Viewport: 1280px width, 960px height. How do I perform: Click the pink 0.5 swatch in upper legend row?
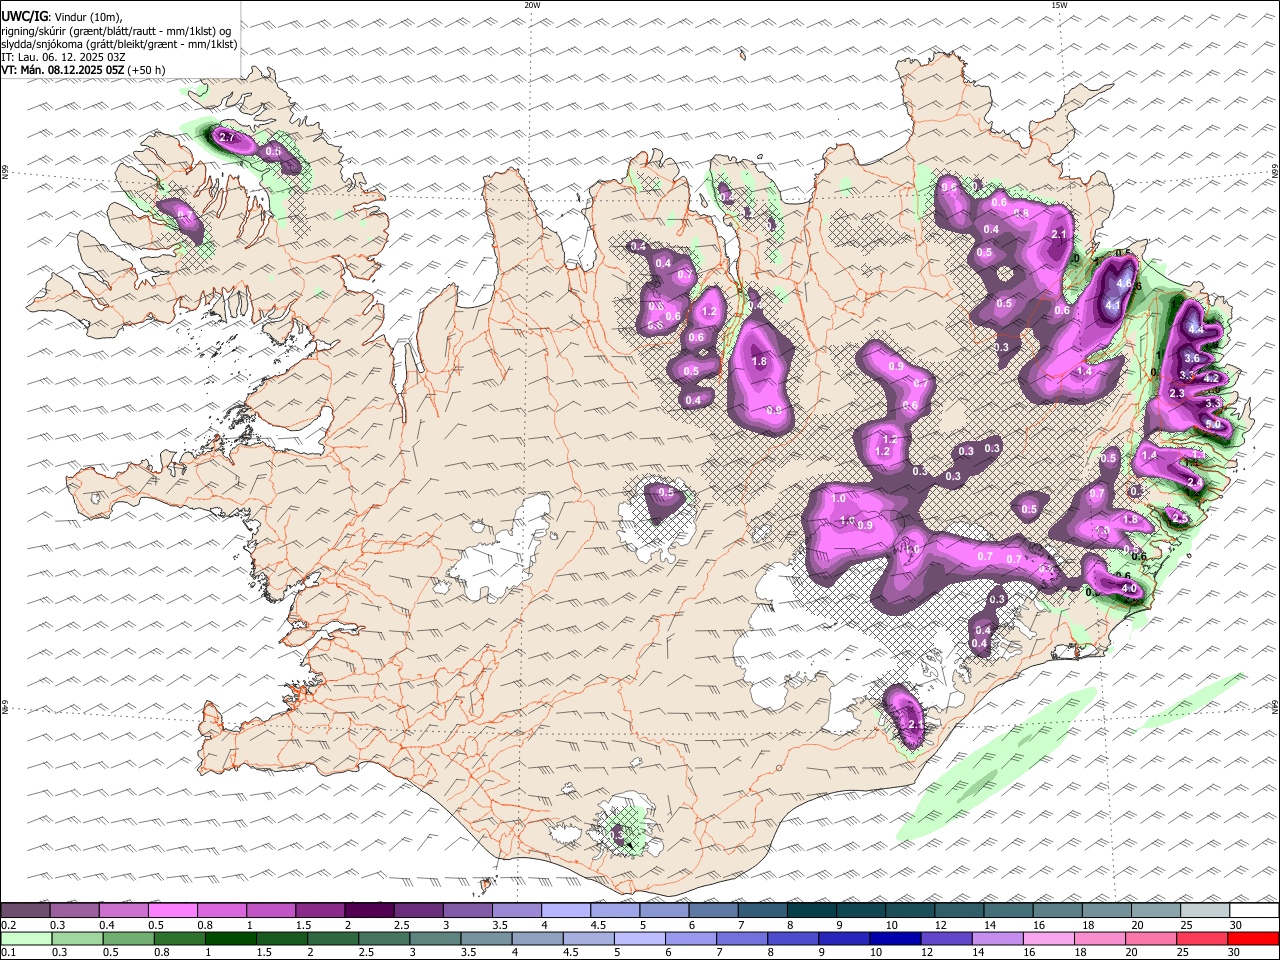(x=172, y=910)
